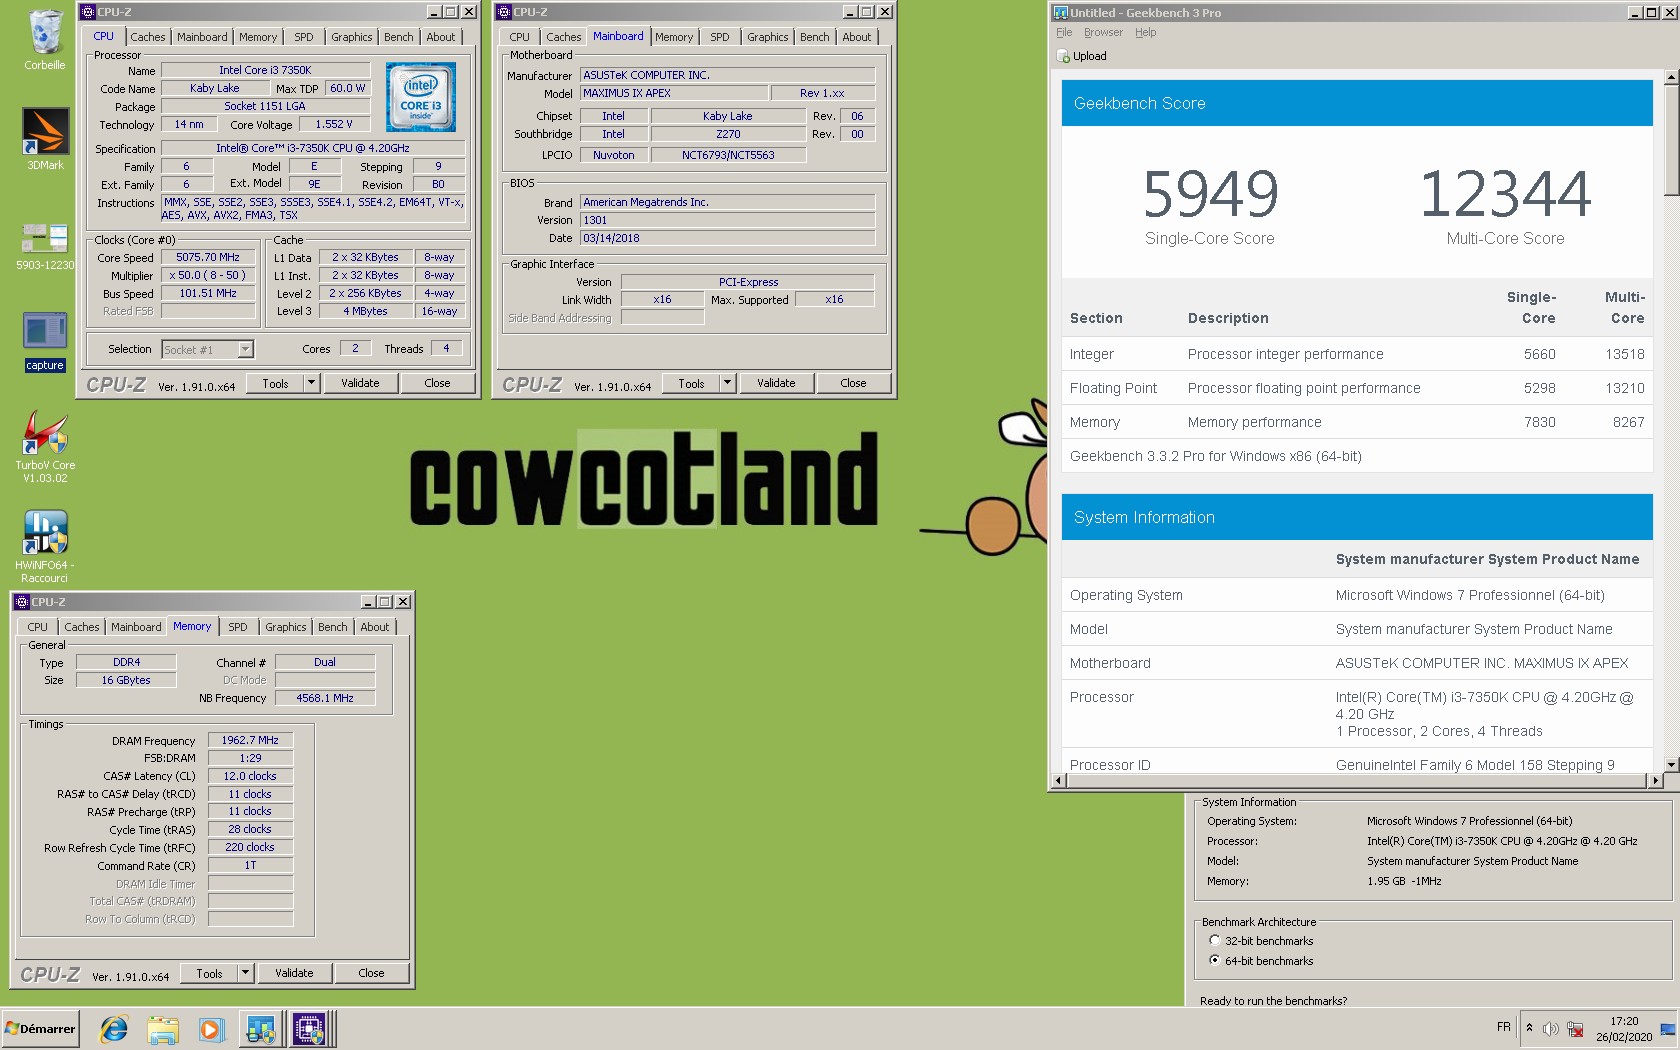Screen dimensions: 1680x1050
Task: Switch to Graphics tab in Memory CPU-Z
Action: coord(286,627)
